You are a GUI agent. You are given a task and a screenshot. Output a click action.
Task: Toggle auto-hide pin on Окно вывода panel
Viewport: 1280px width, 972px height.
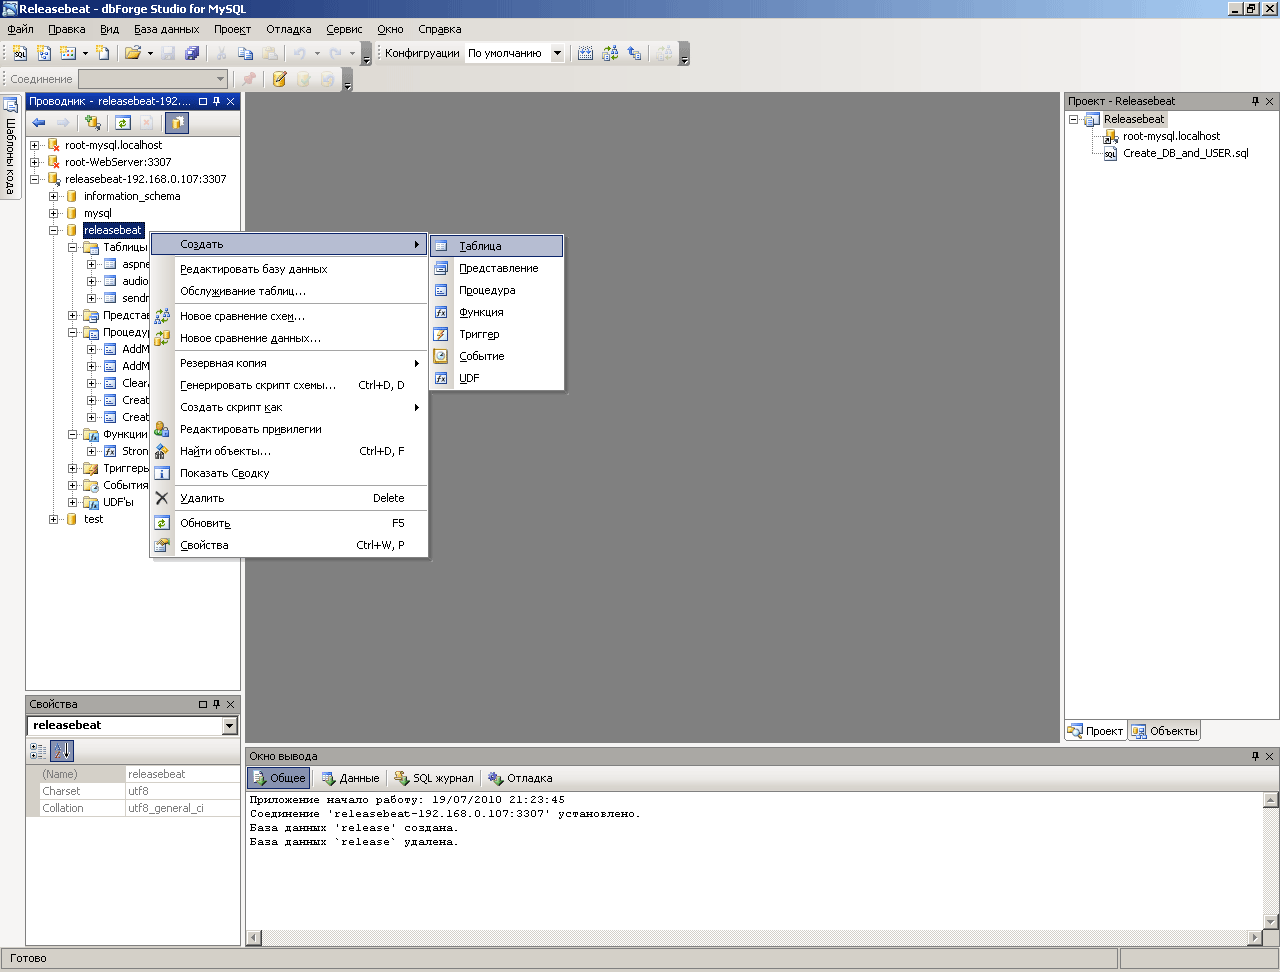pyautogui.click(x=1255, y=756)
